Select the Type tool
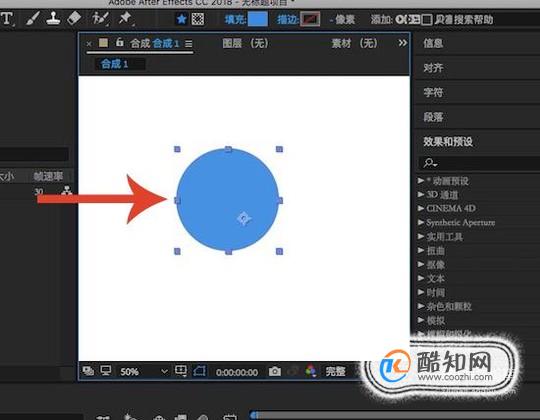Screen dimensions: 540x420 tap(7, 18)
